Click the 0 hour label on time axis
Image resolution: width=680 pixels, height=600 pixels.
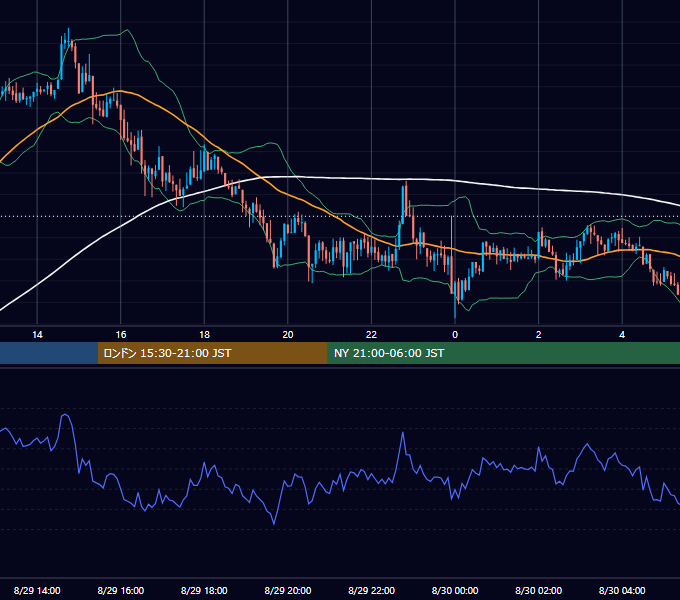point(455,335)
